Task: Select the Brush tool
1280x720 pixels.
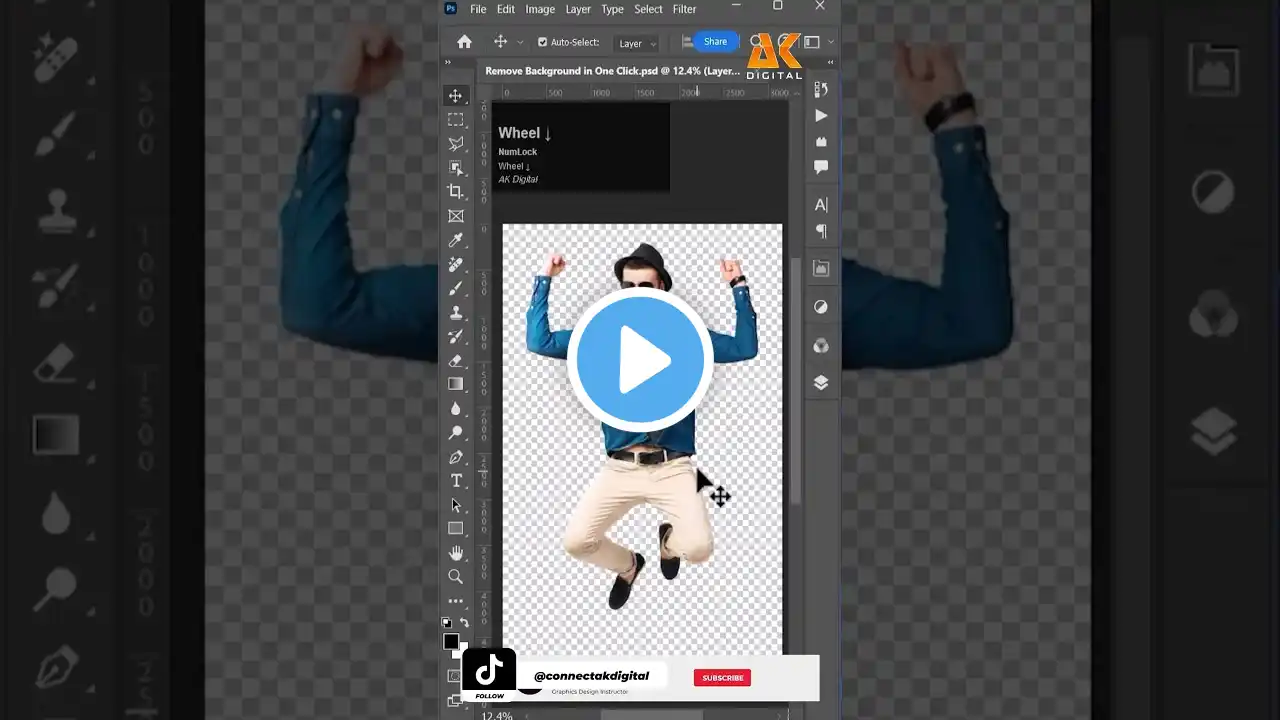Action: coord(455,288)
